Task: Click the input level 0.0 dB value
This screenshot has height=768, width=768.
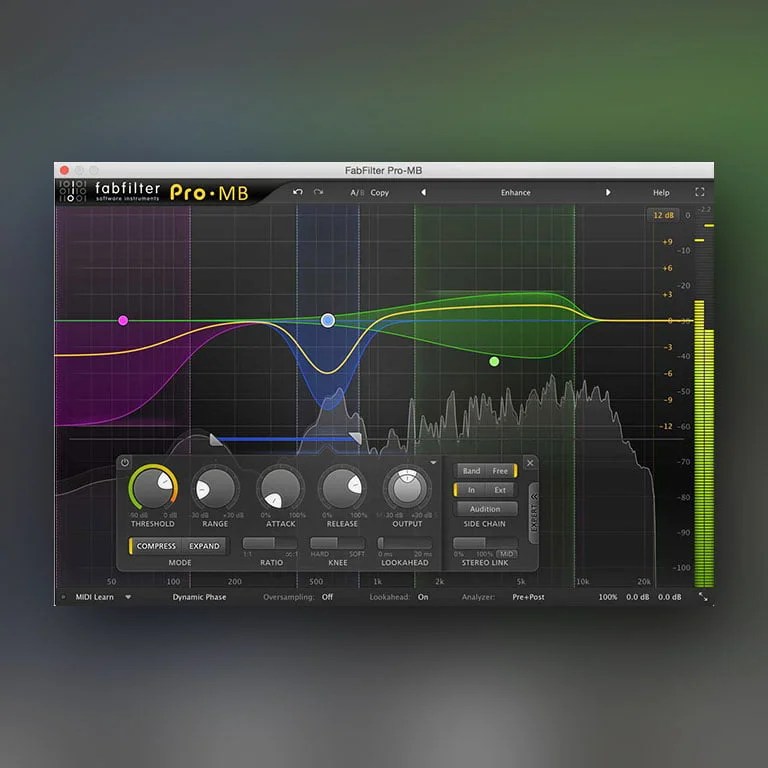Action: [x=637, y=597]
